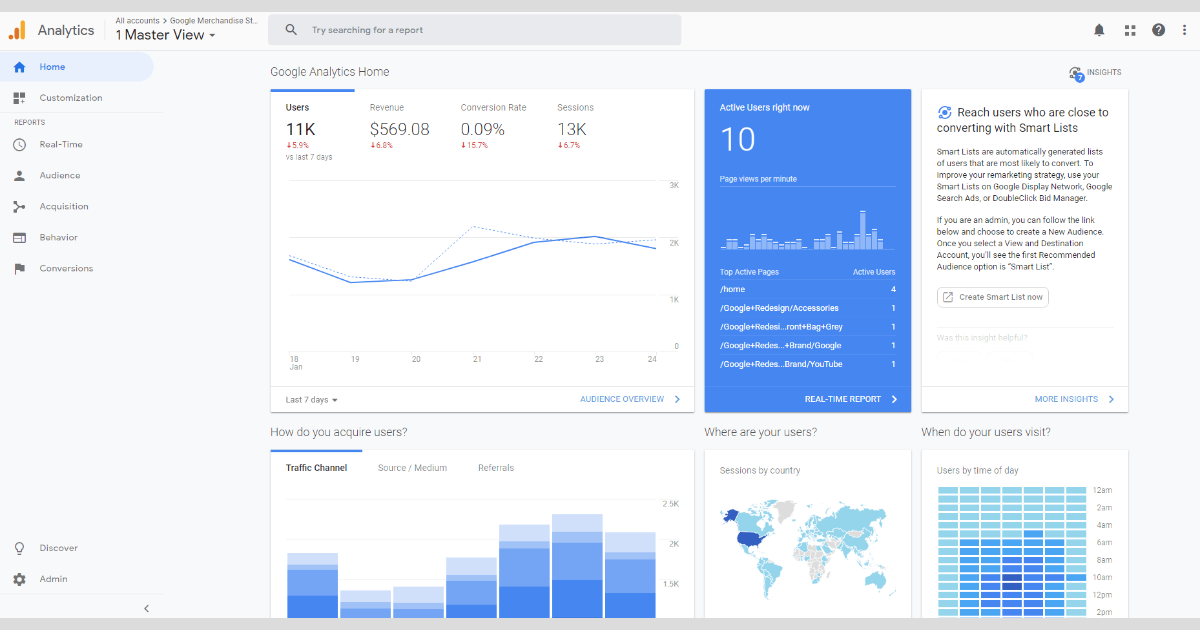Click the users by time heatmap
Screen dimensions: 1200x630
(x=1011, y=551)
